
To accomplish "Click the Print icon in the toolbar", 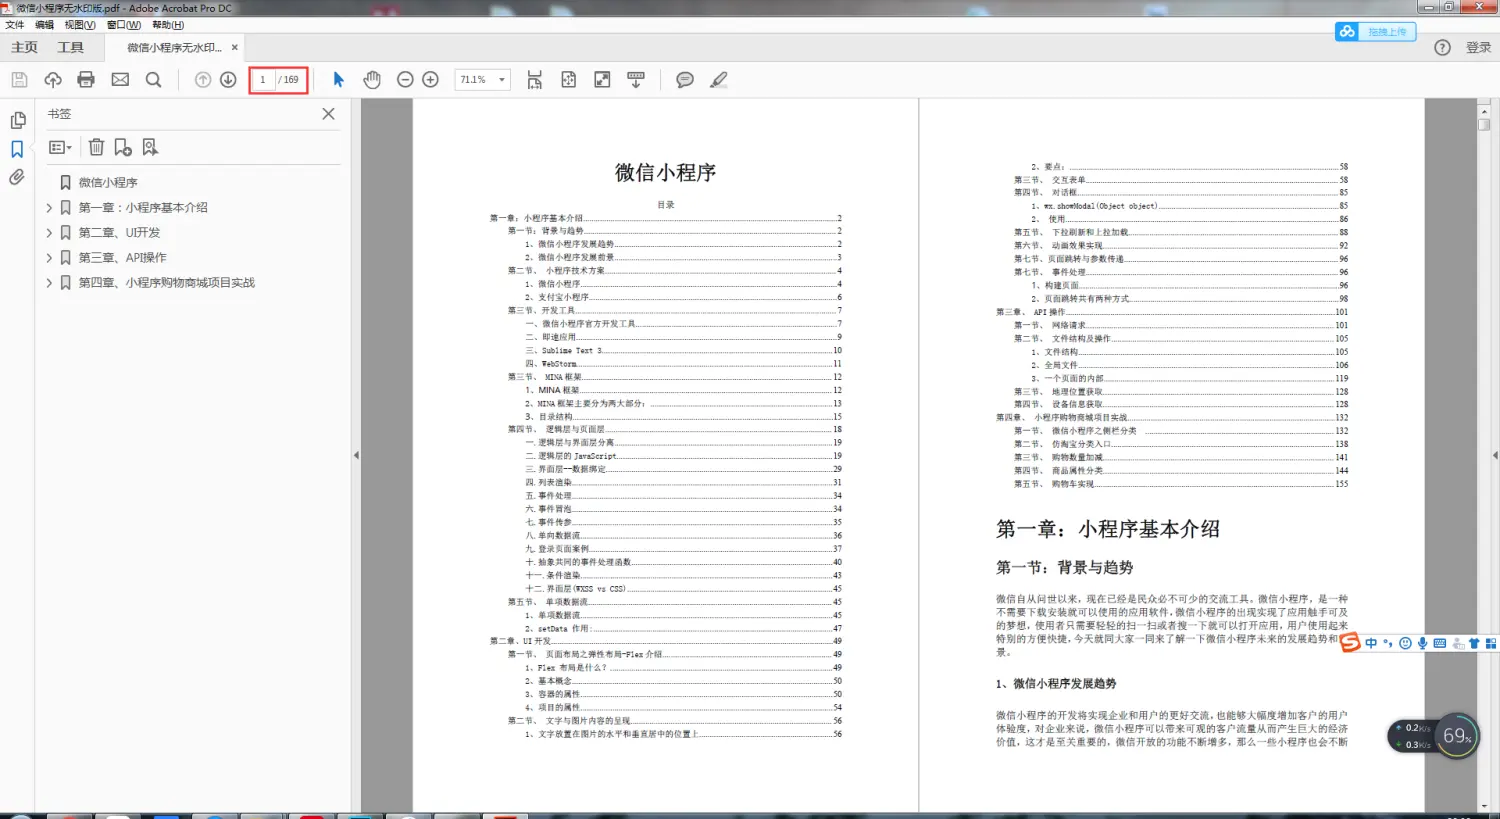I will [86, 80].
